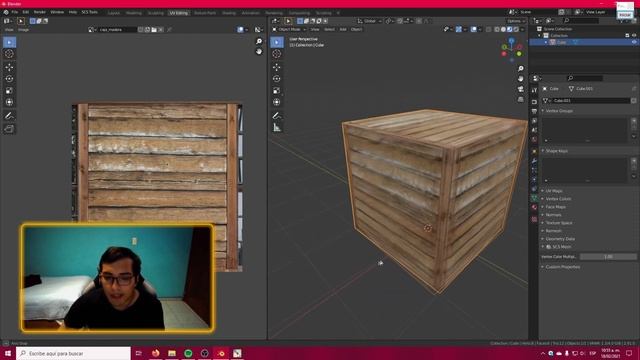Select the Annotate tool in the UV editor

(x=9, y=116)
